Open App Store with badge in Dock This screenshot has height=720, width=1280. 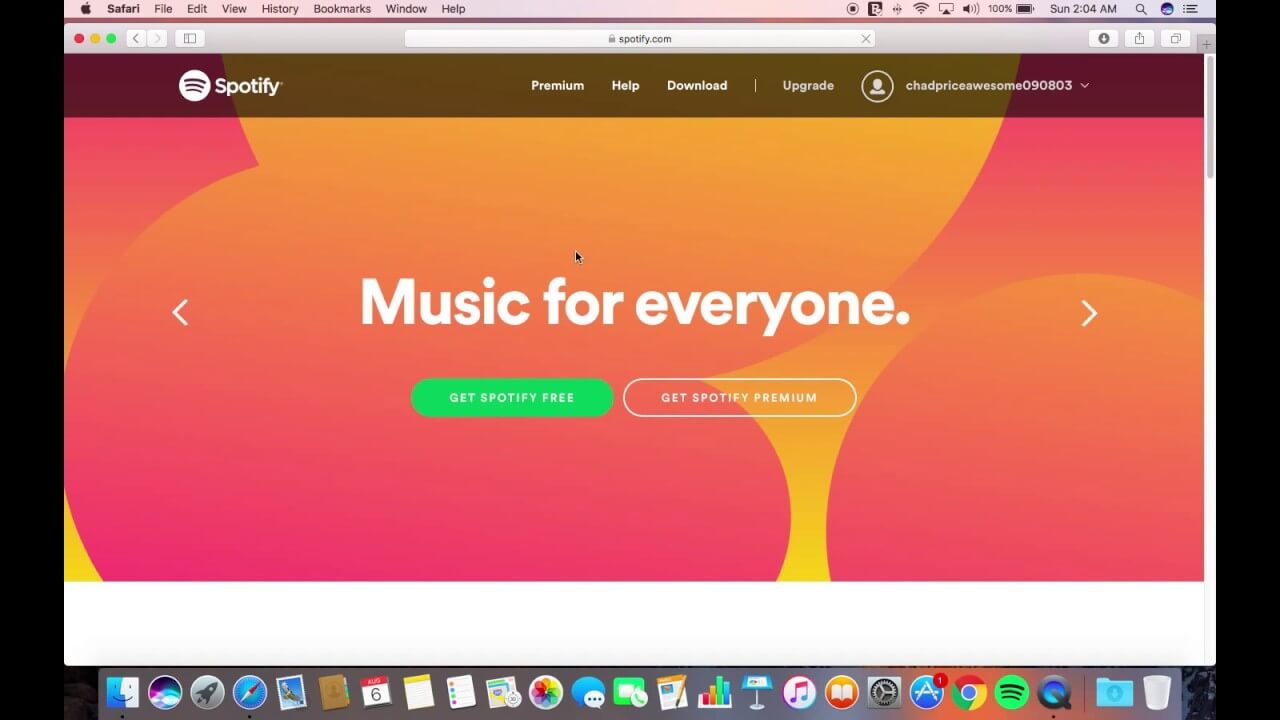pyautogui.click(x=927, y=692)
